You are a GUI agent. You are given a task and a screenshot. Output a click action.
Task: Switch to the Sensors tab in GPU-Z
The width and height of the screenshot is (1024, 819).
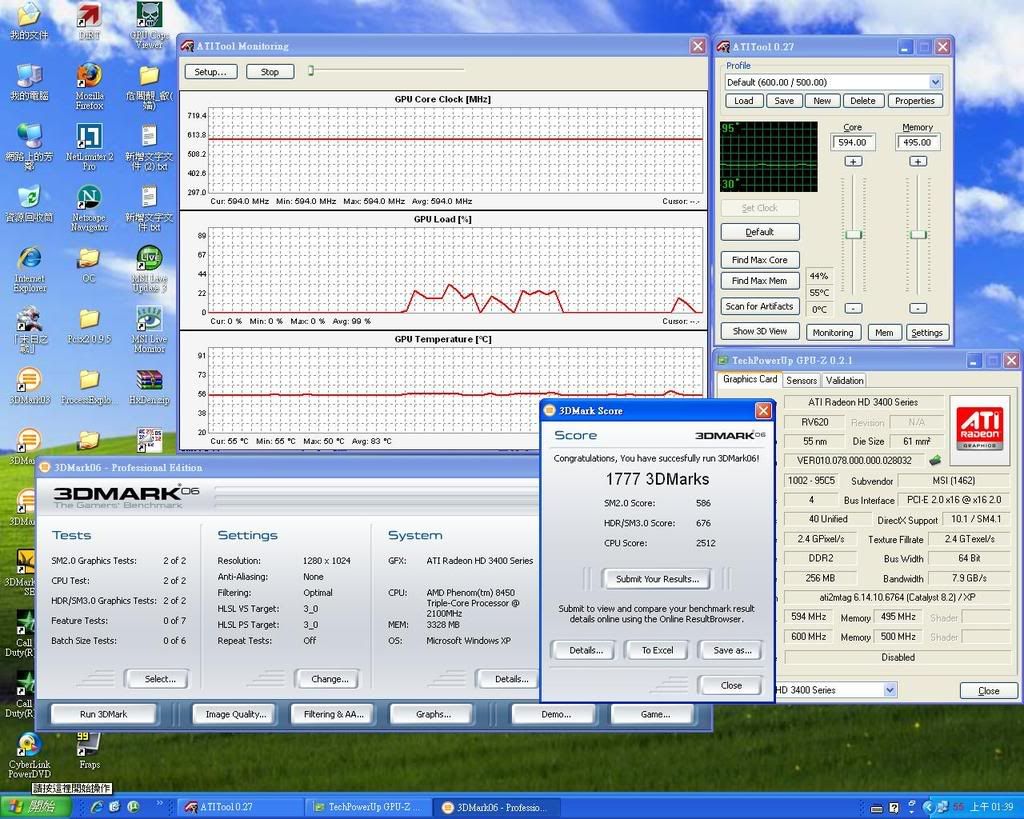pos(801,380)
